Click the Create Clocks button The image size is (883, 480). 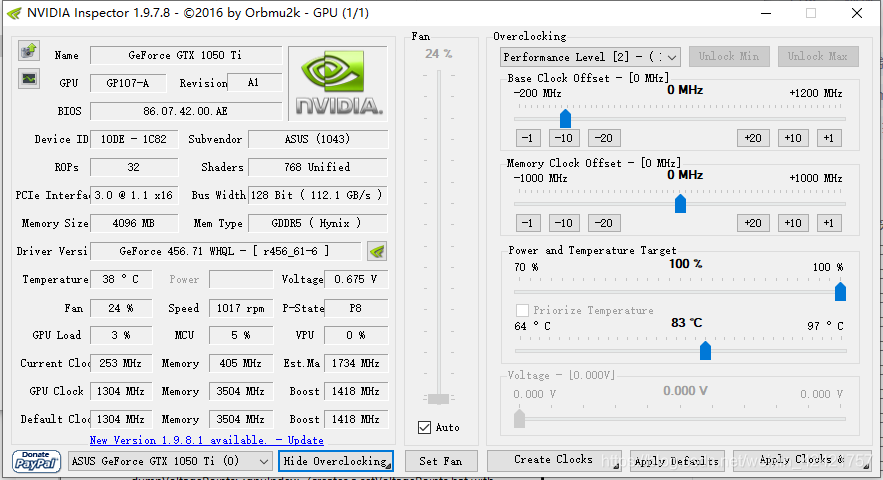[554, 460]
